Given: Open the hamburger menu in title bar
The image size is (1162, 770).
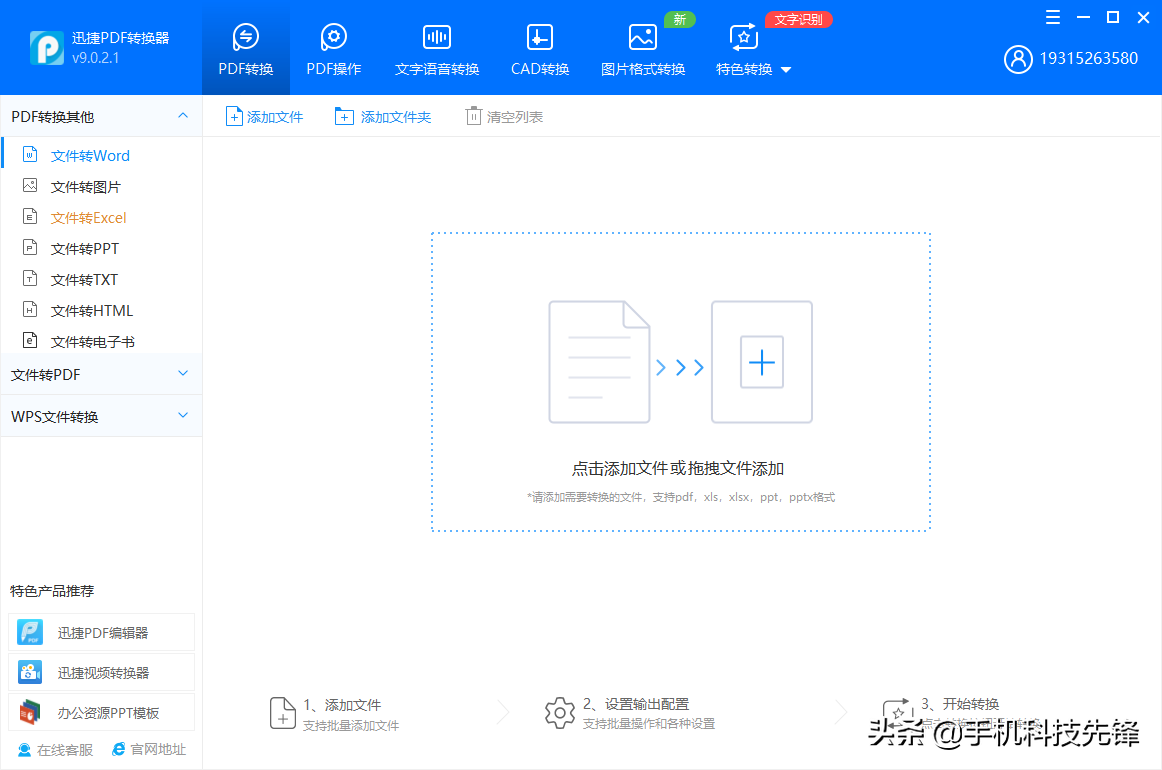Looking at the screenshot, I should click(1052, 17).
